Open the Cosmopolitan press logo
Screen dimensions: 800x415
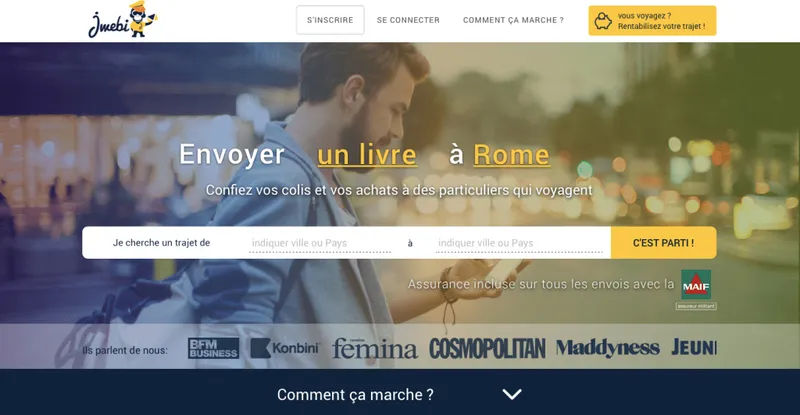pyautogui.click(x=487, y=348)
